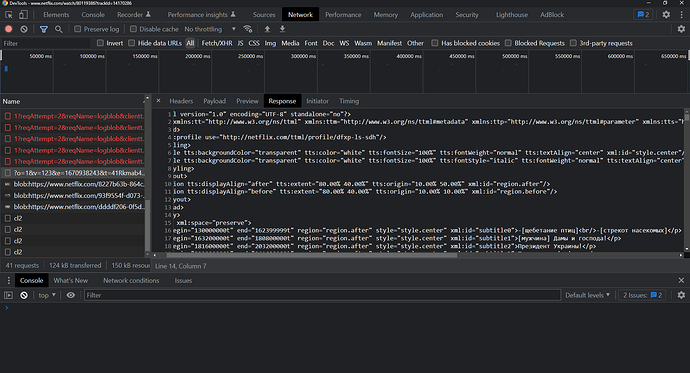The image size is (690, 373).
Task: Export HAR file with download arrow
Action: pyautogui.click(x=283, y=29)
